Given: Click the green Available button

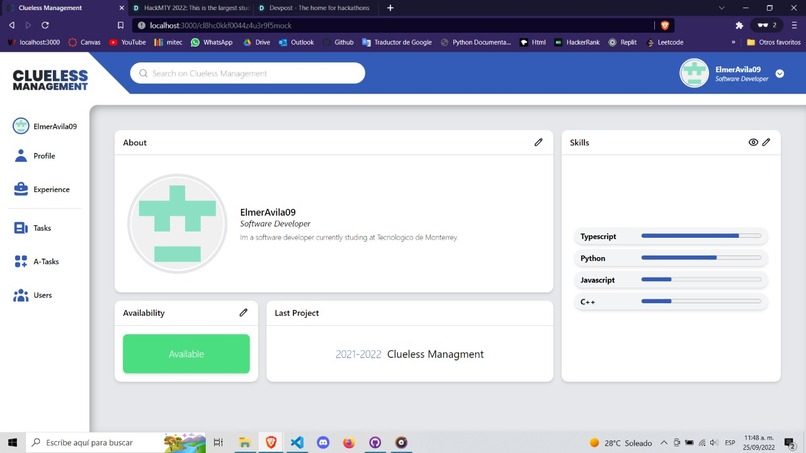Looking at the screenshot, I should [x=186, y=354].
